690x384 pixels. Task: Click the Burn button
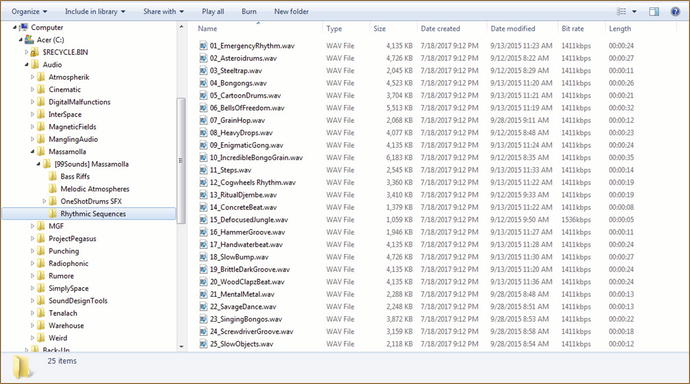click(x=249, y=11)
